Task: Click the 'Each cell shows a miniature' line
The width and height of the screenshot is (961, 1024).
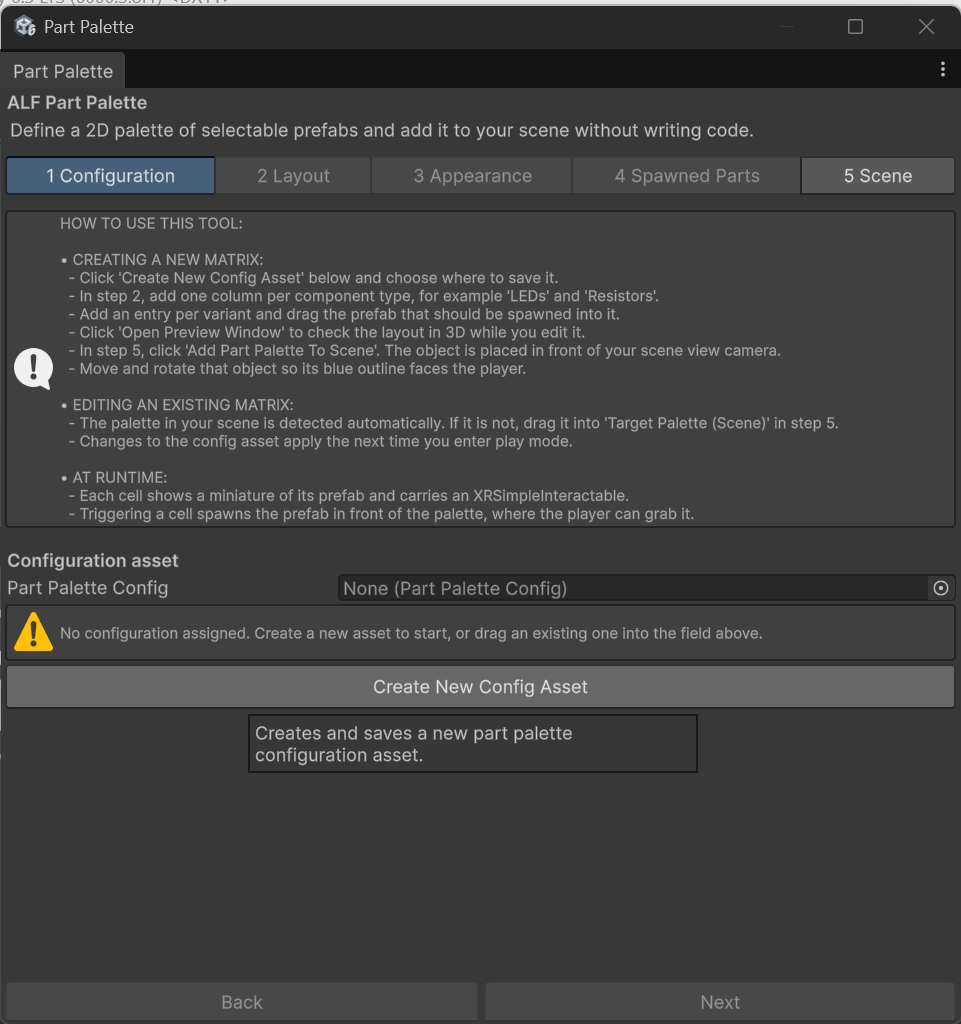Action: pos(349,496)
